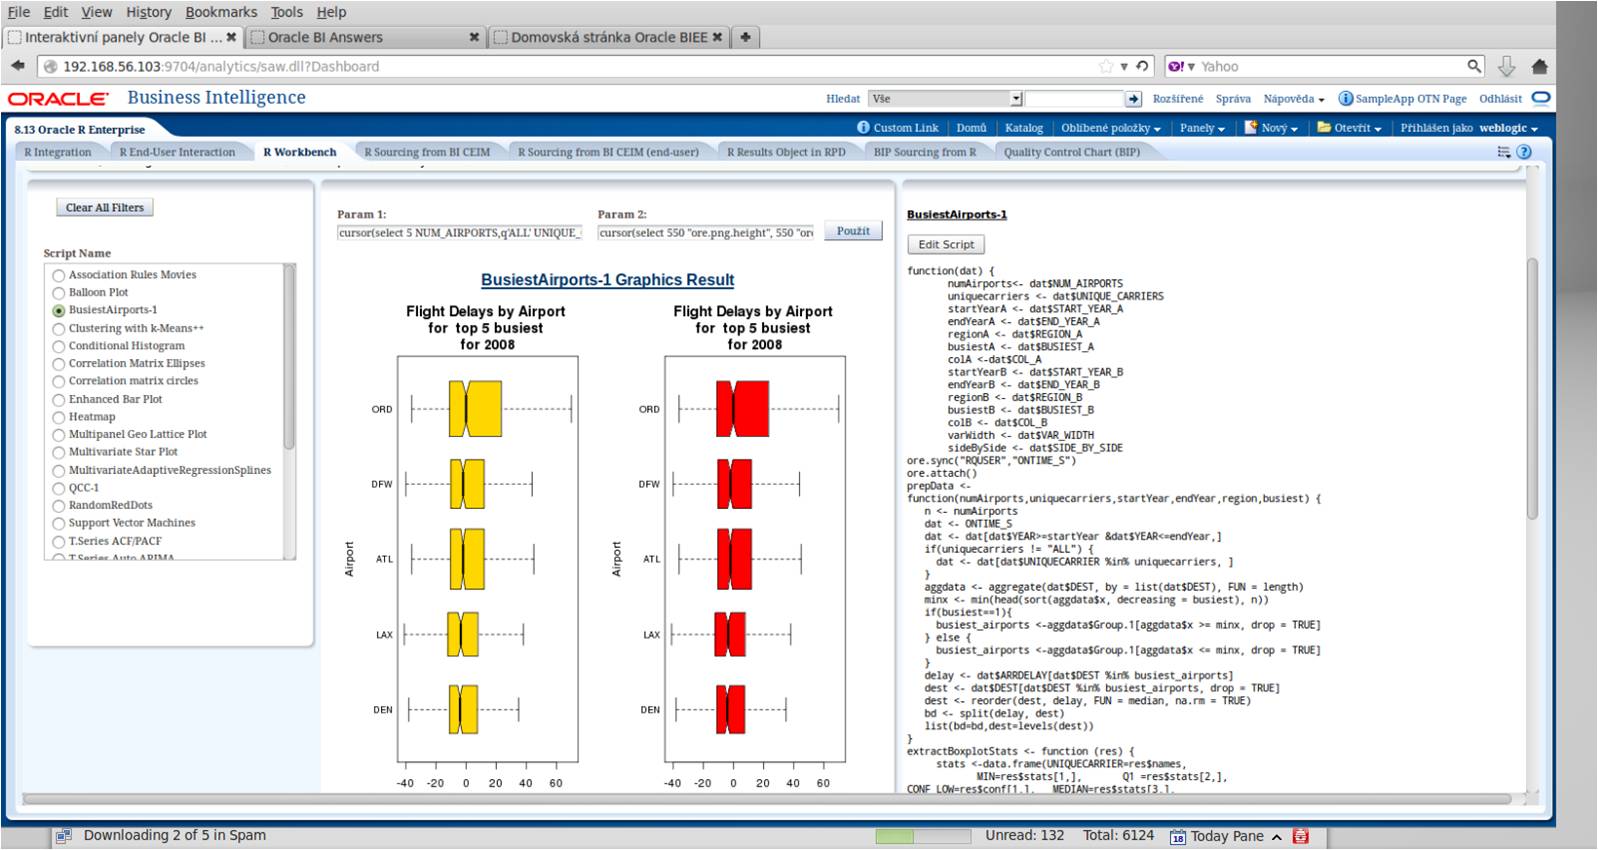Viewport: 1598px width, 850px height.
Task: Expand the Nápověda help menu
Action: 1293,99
